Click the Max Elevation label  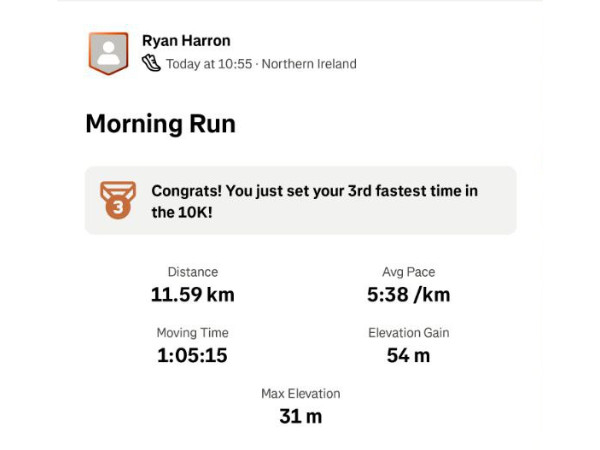point(300,394)
